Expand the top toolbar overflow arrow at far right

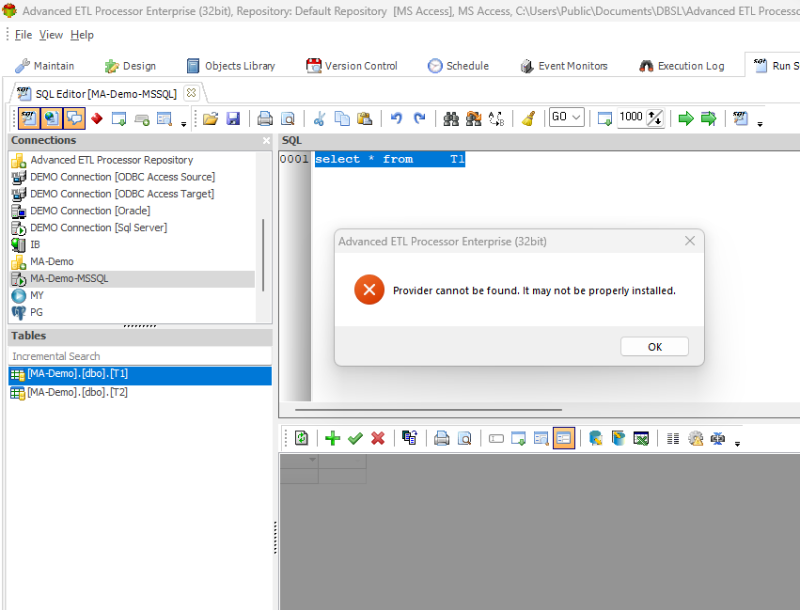pyautogui.click(x=760, y=124)
